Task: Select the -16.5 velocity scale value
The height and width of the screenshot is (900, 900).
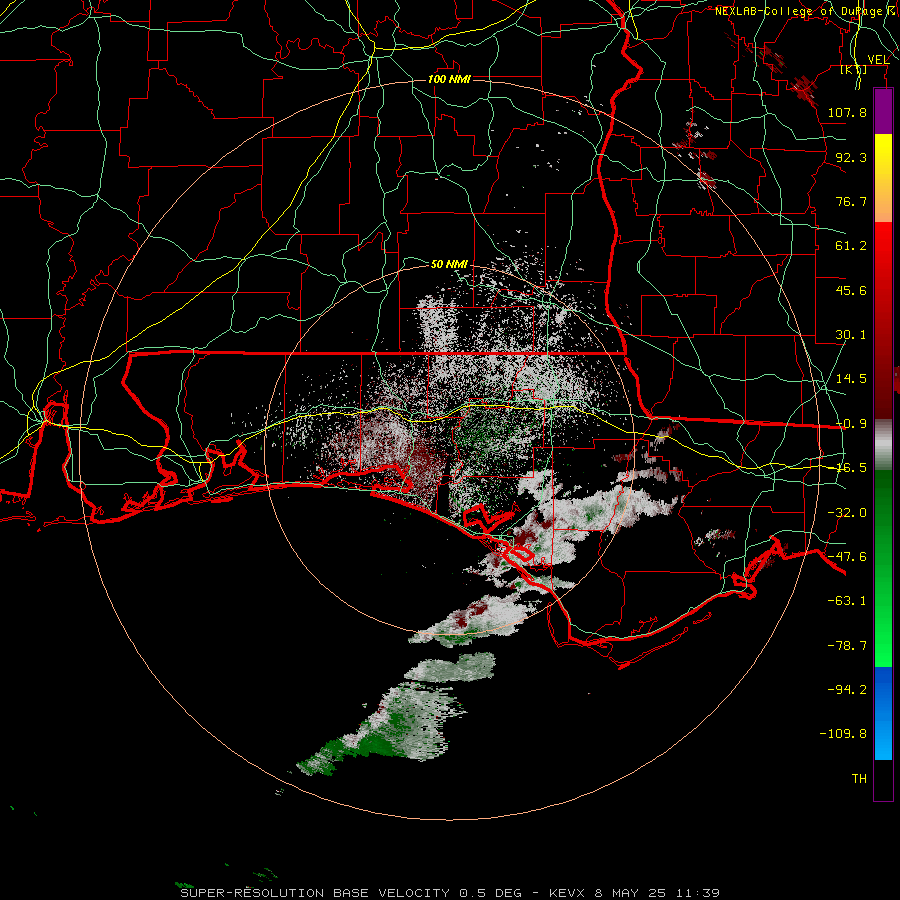Action: pos(851,468)
